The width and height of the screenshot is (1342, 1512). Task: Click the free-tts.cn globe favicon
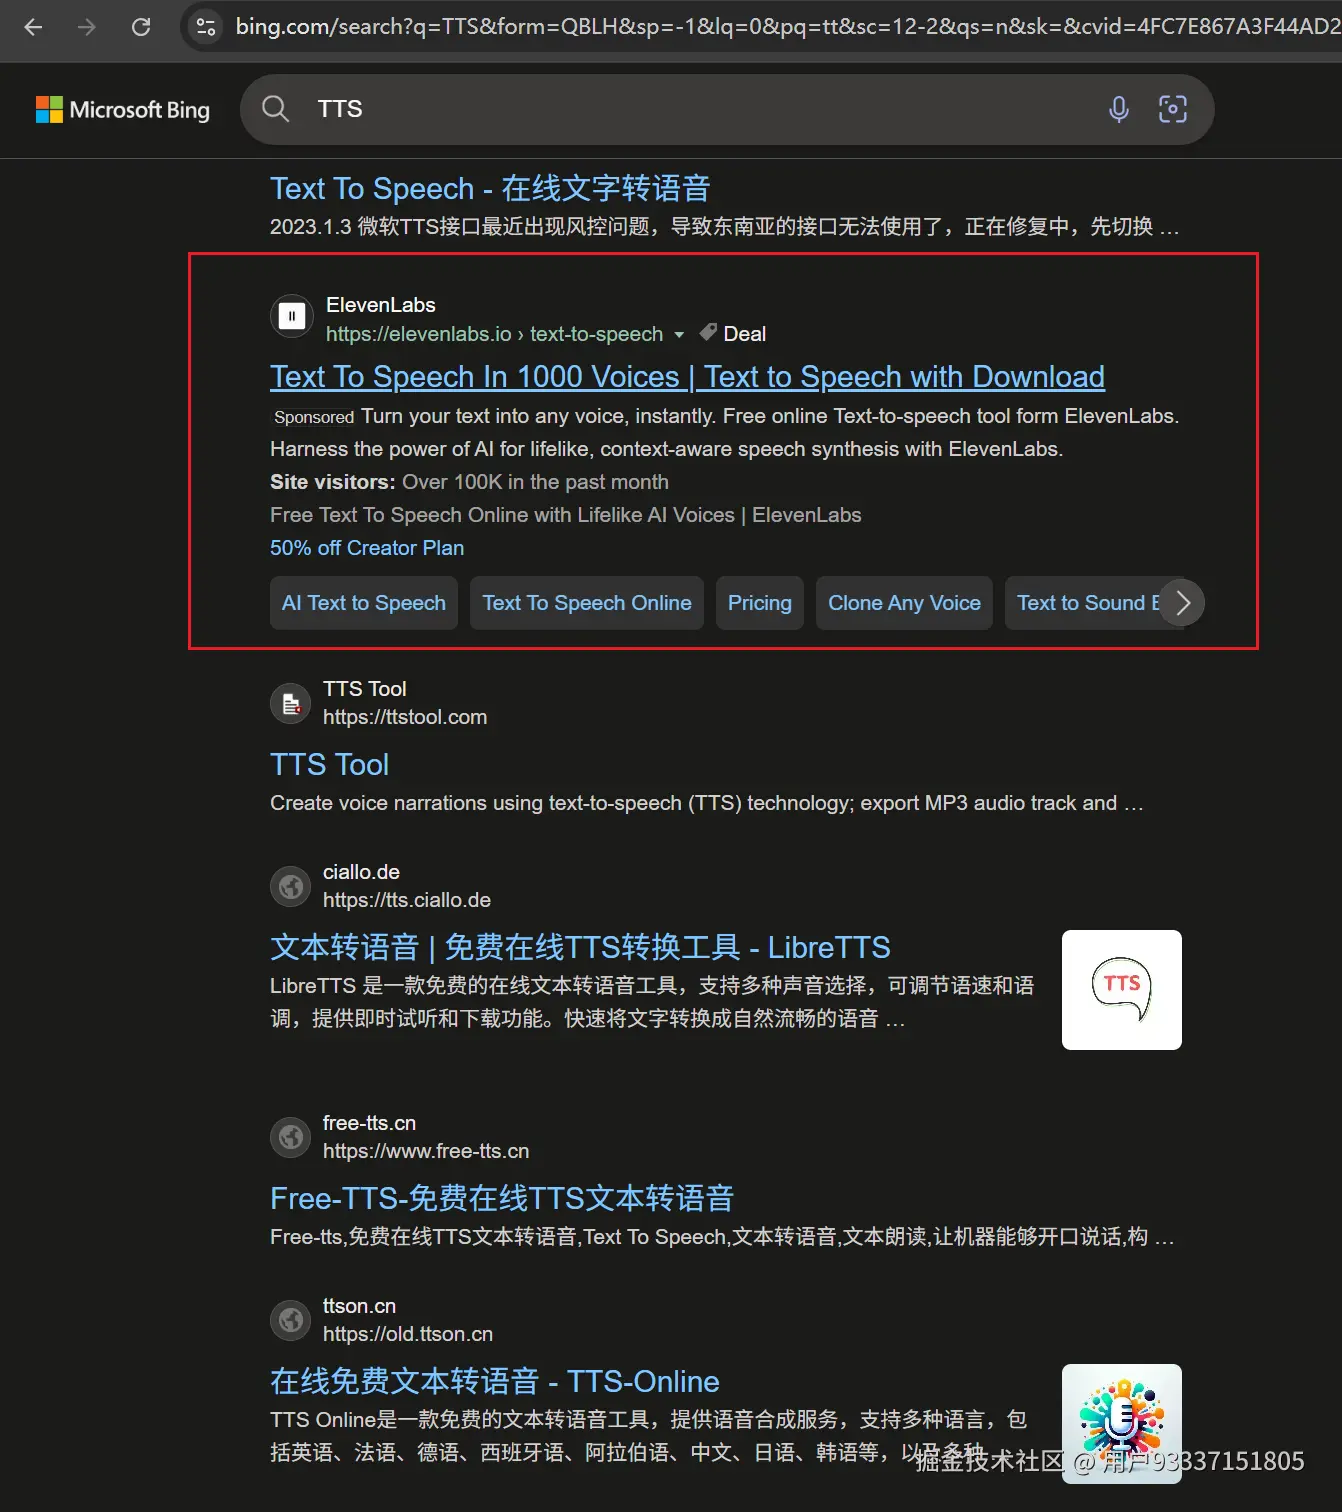[x=291, y=1137]
